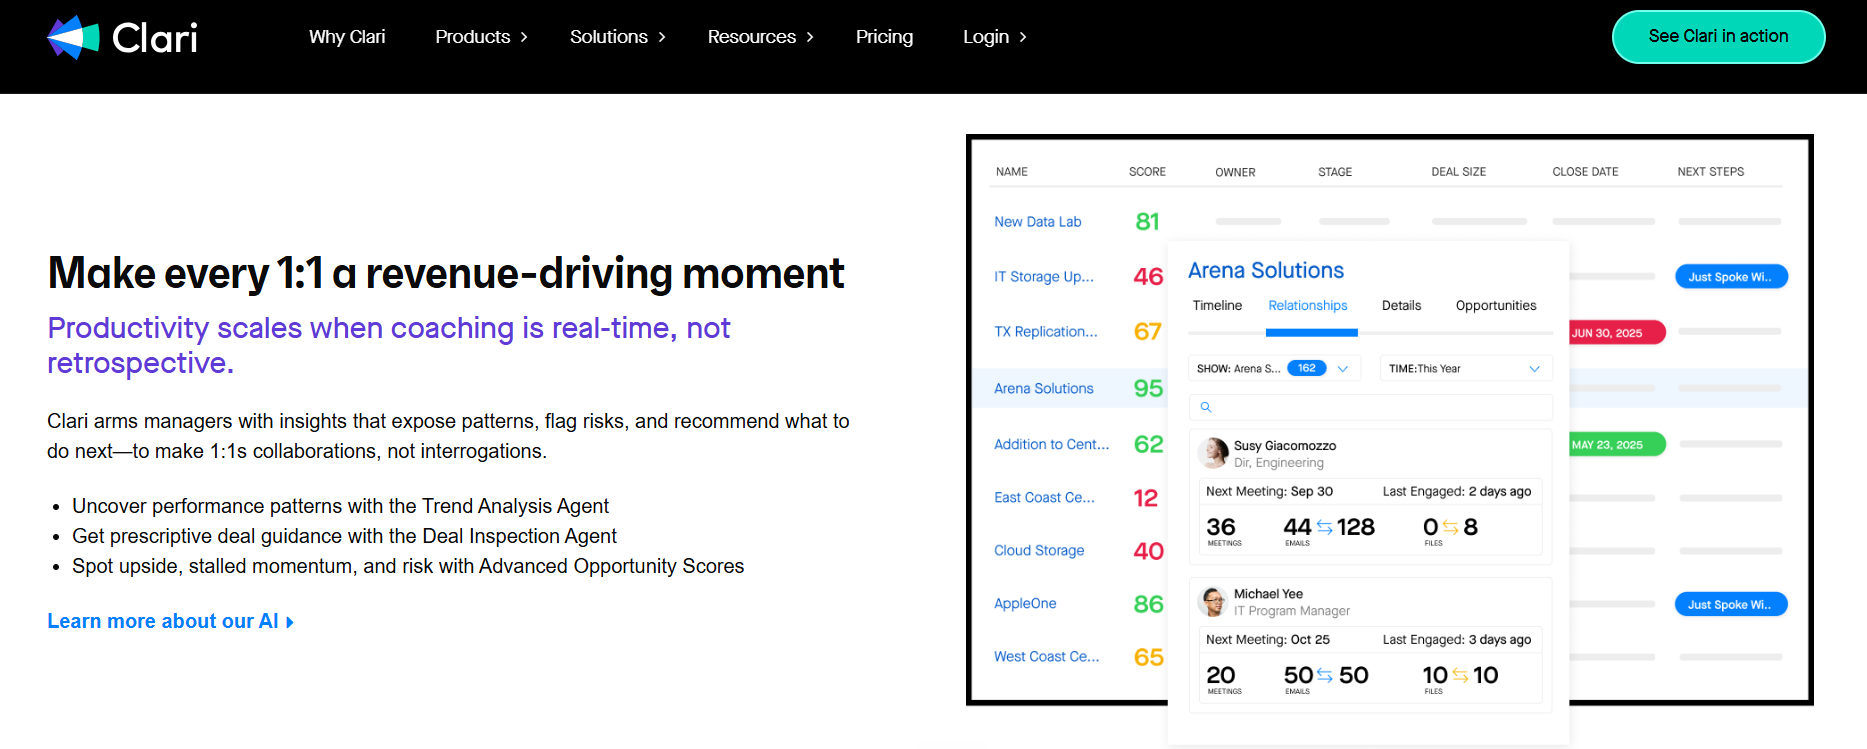This screenshot has height=749, width=1867.
Task: Click the Arena Solutions panel title
Action: tap(1266, 270)
